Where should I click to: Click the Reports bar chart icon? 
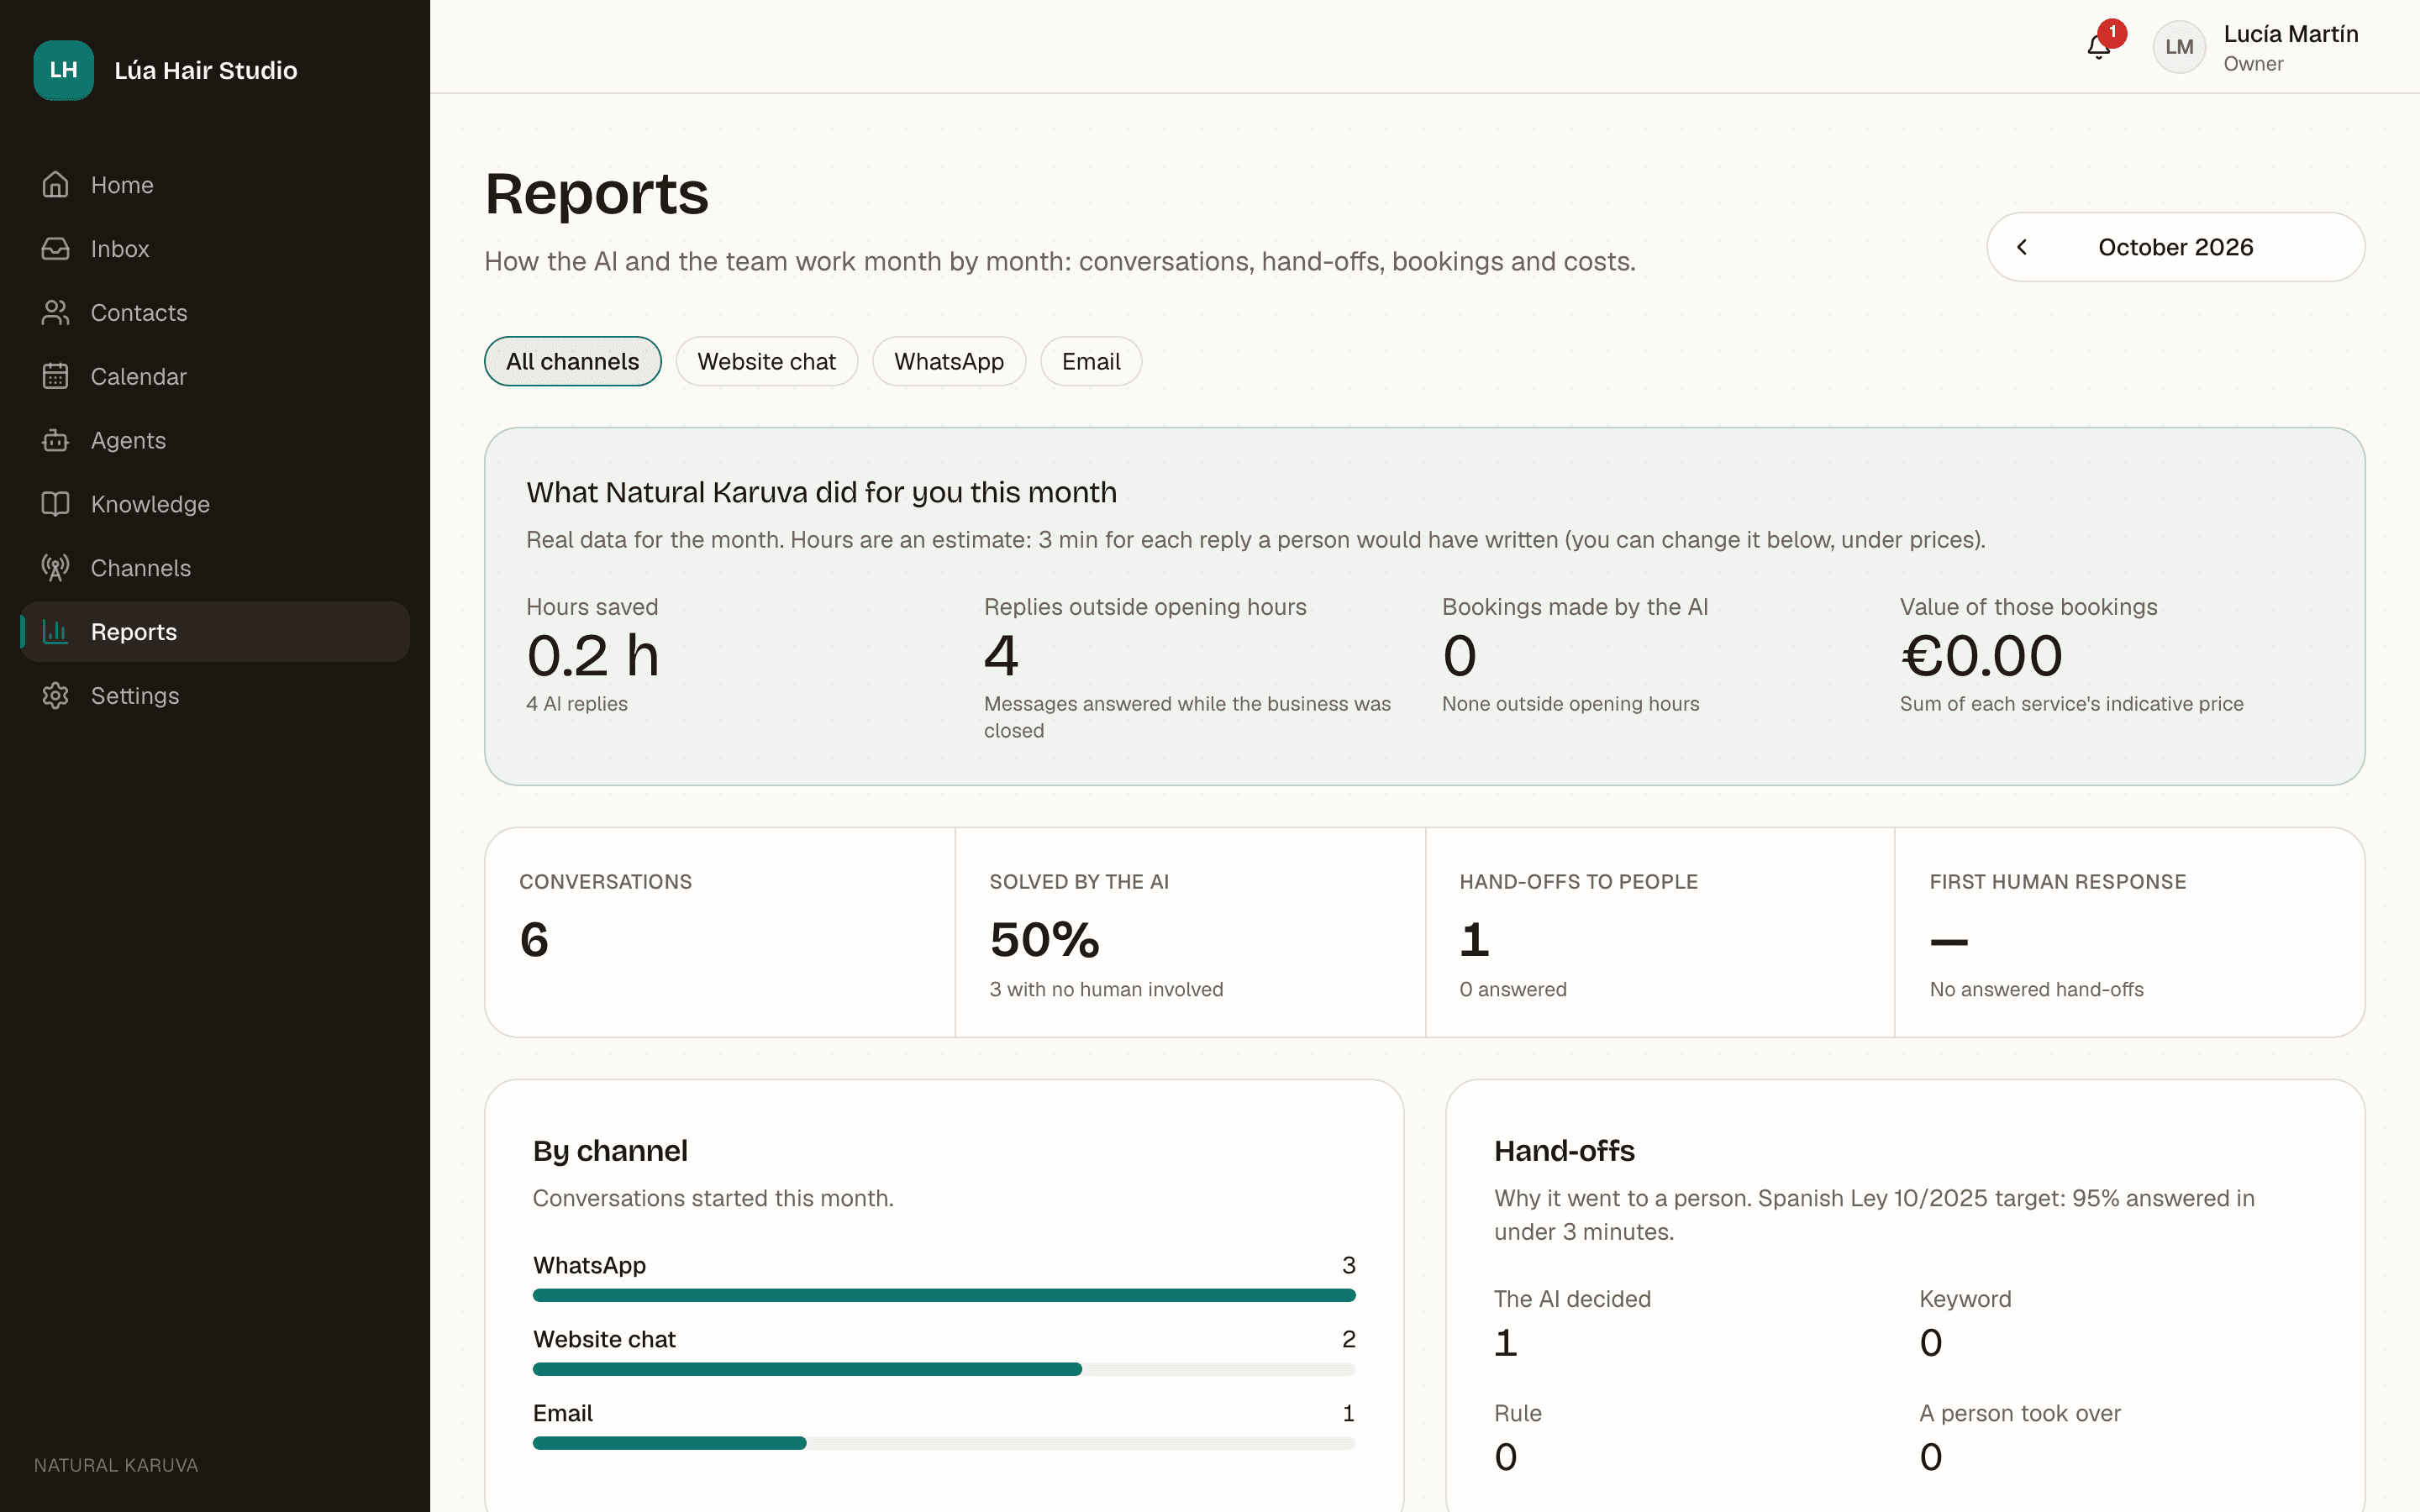[55, 632]
